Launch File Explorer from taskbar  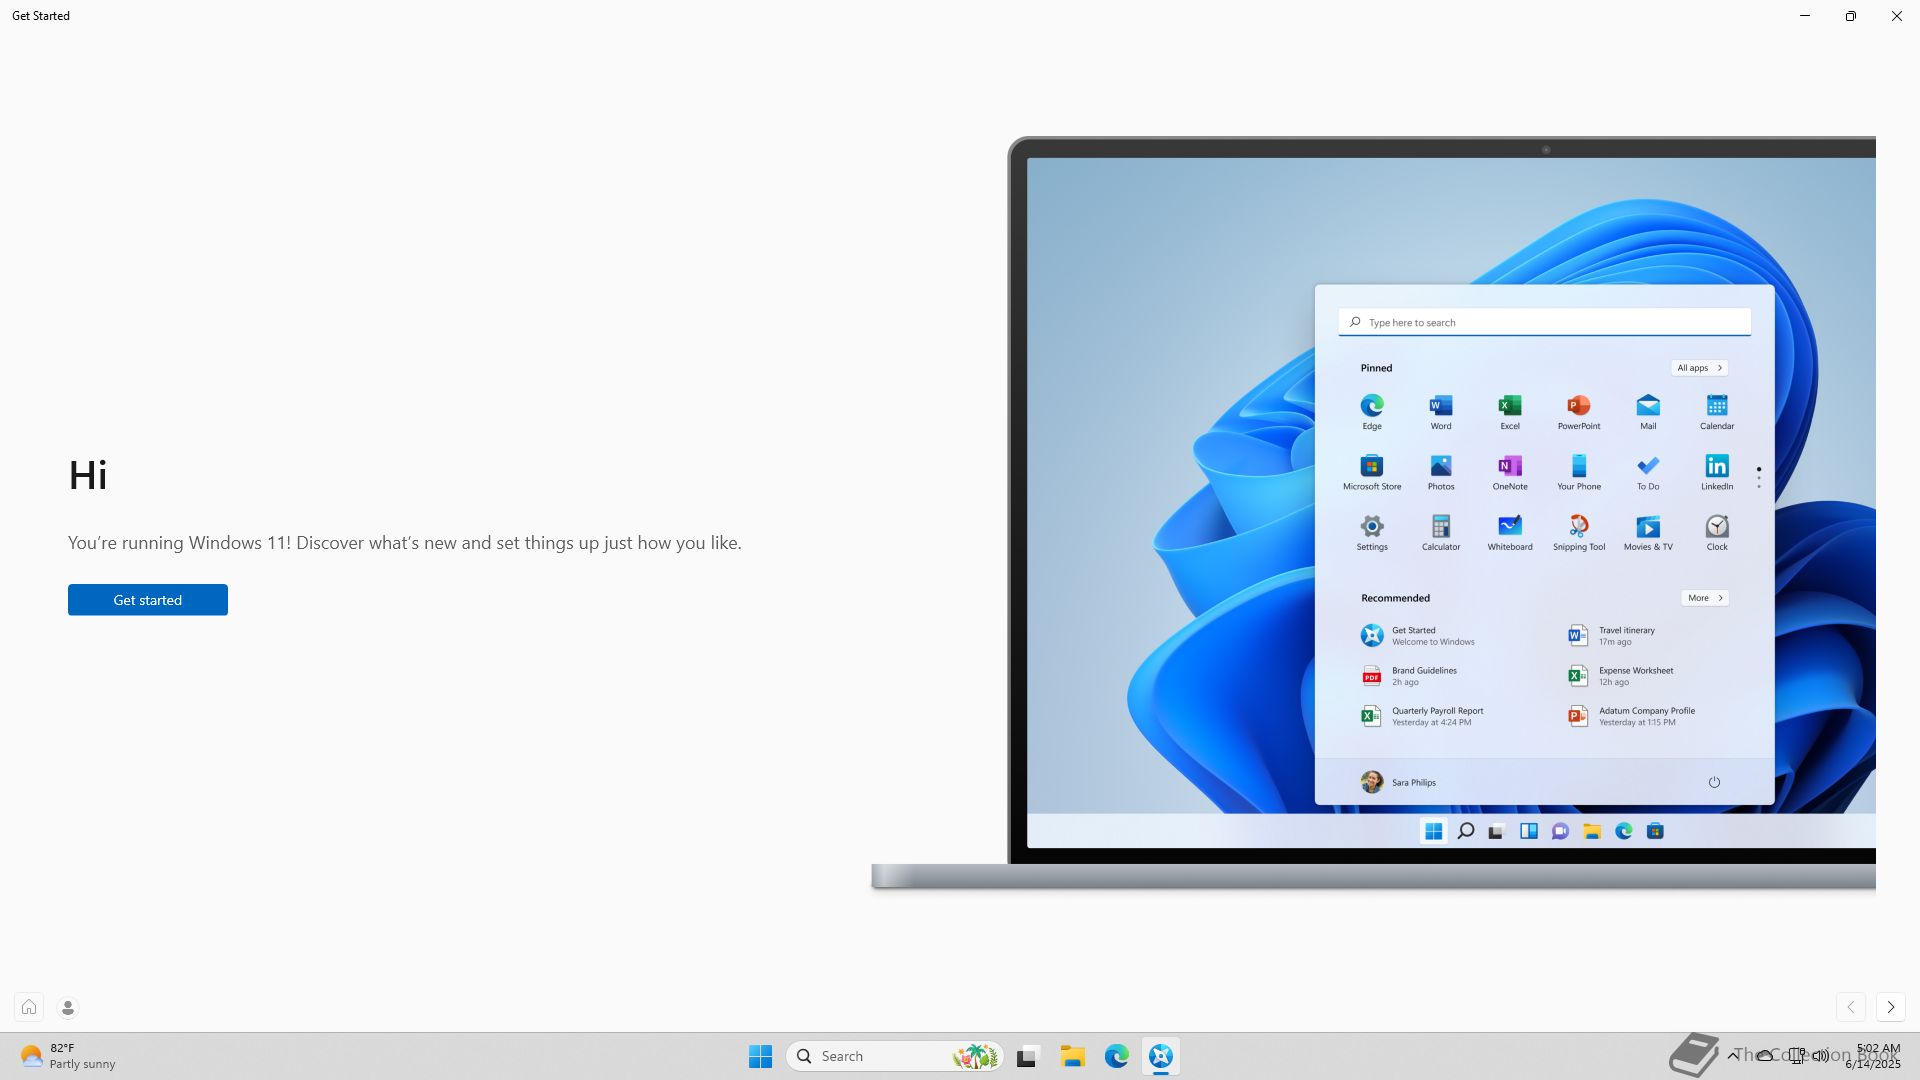tap(1072, 1056)
